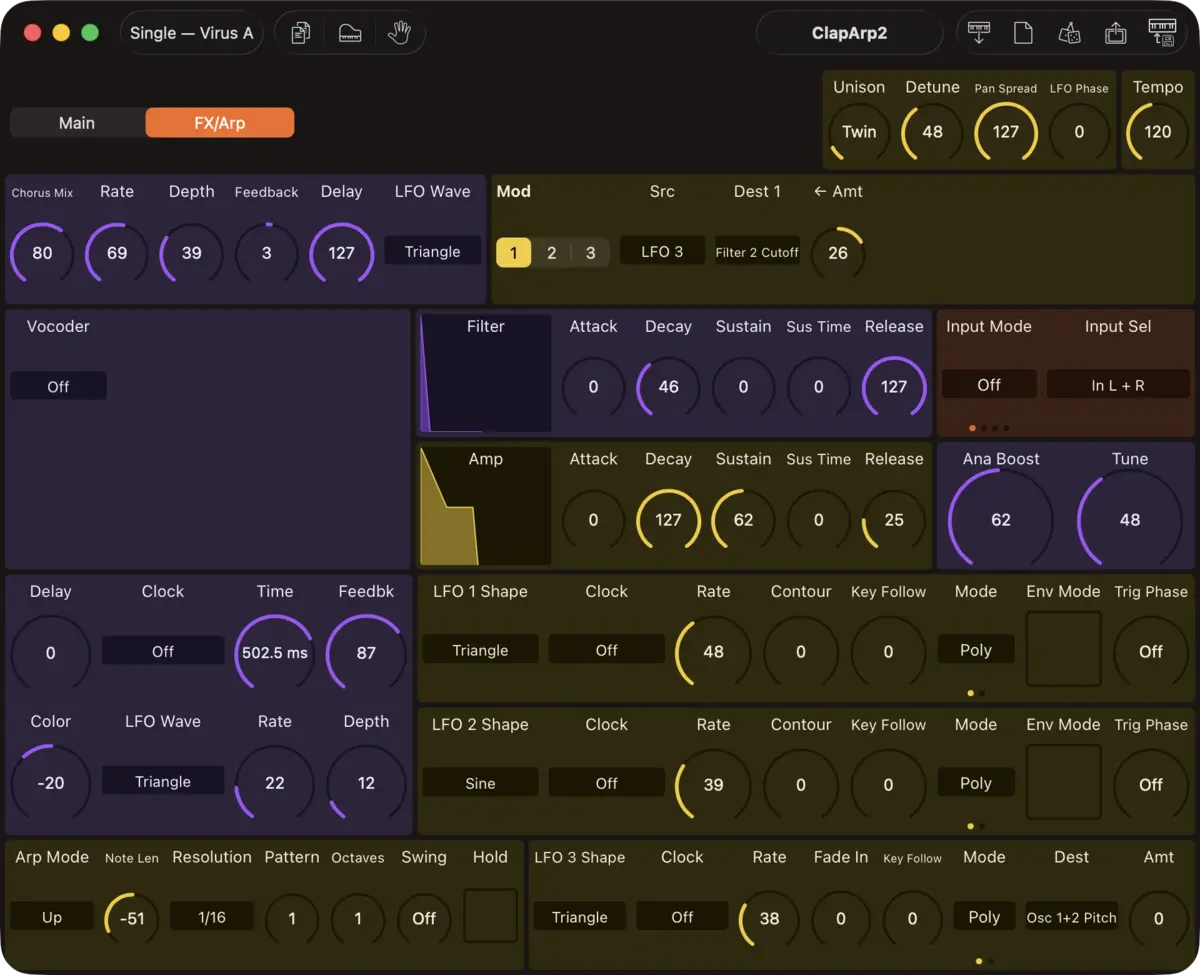Viewport: 1200px width, 975px height.
Task: Open the LFO 3 Dest Osc 1+2 Pitch dropdown
Action: click(1071, 917)
